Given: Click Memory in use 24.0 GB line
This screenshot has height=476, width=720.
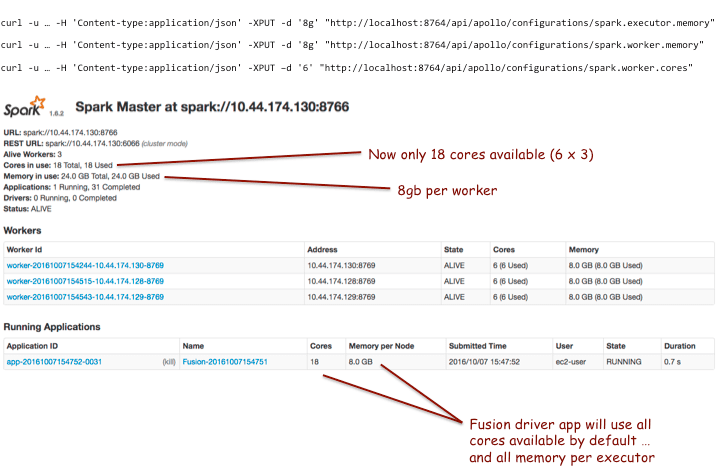Looking at the screenshot, I should click(81, 176).
